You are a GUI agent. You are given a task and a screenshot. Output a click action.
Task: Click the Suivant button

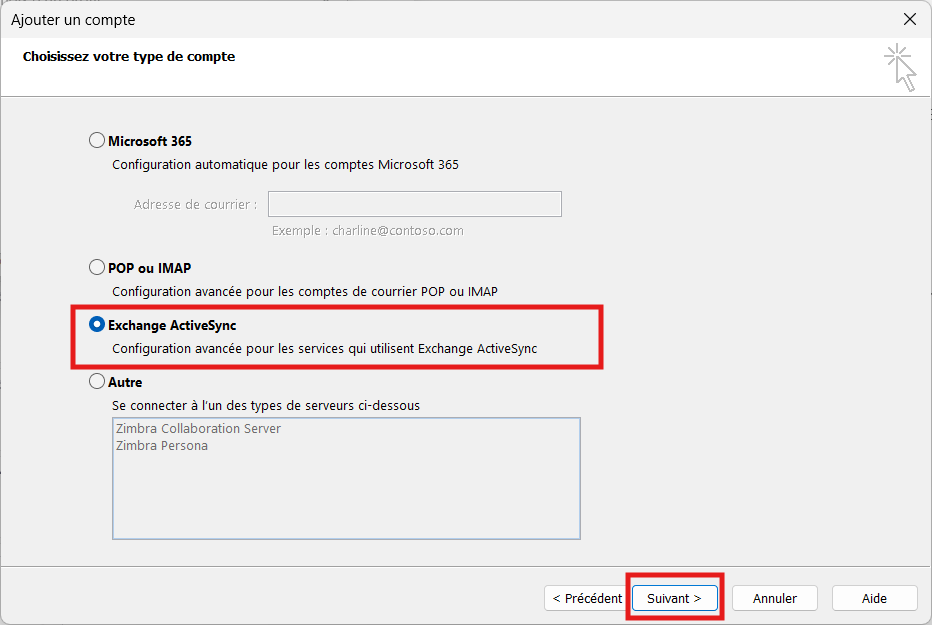[x=674, y=598]
